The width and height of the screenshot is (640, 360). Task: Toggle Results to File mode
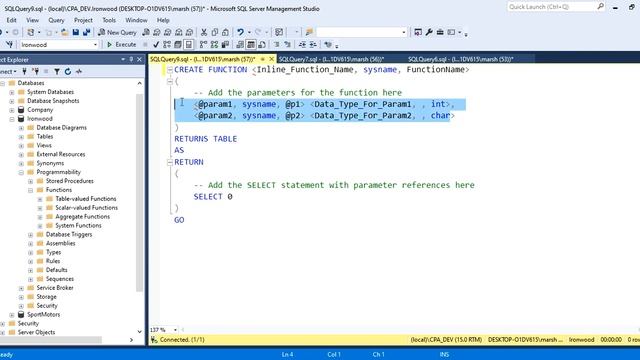262,44
